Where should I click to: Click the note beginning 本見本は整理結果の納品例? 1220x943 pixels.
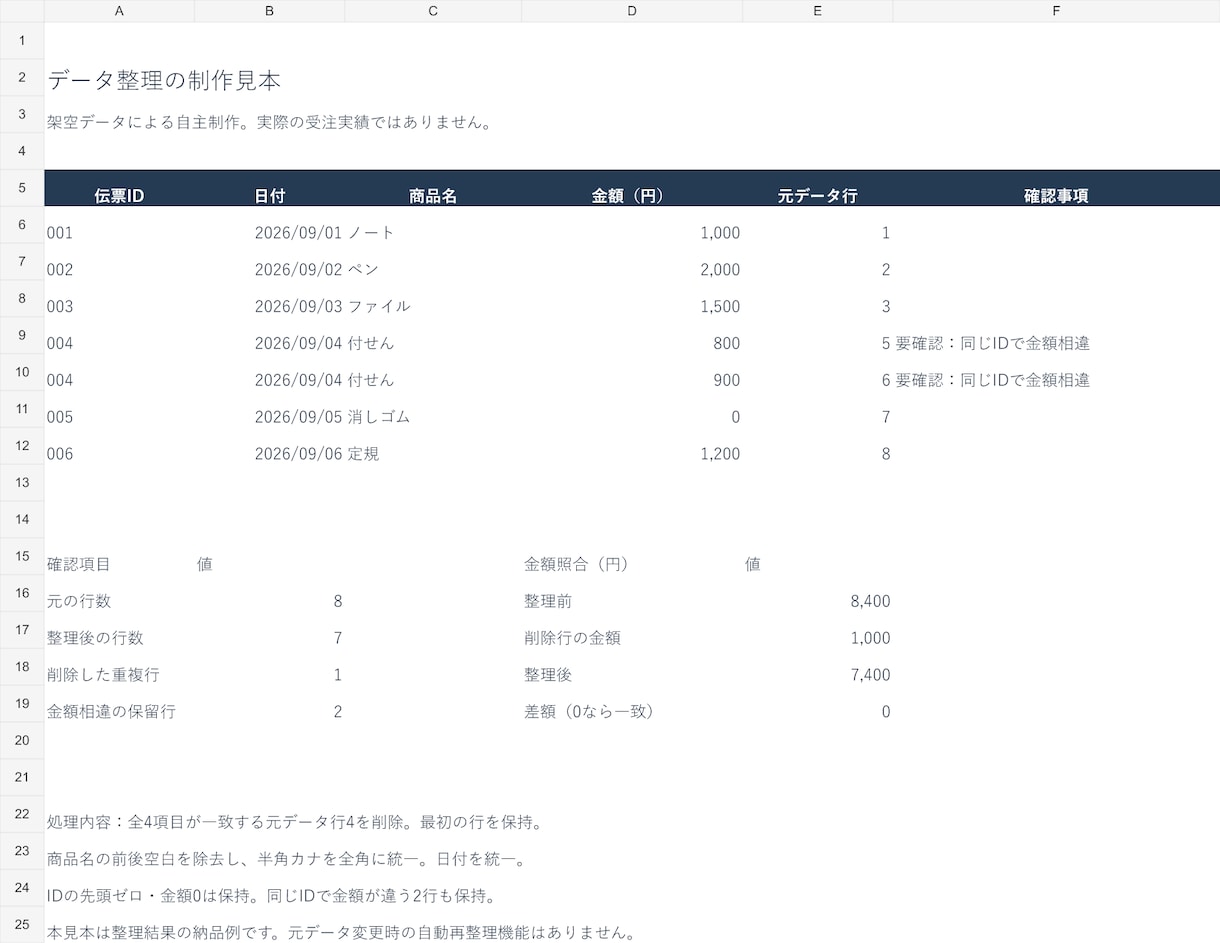click(x=341, y=933)
